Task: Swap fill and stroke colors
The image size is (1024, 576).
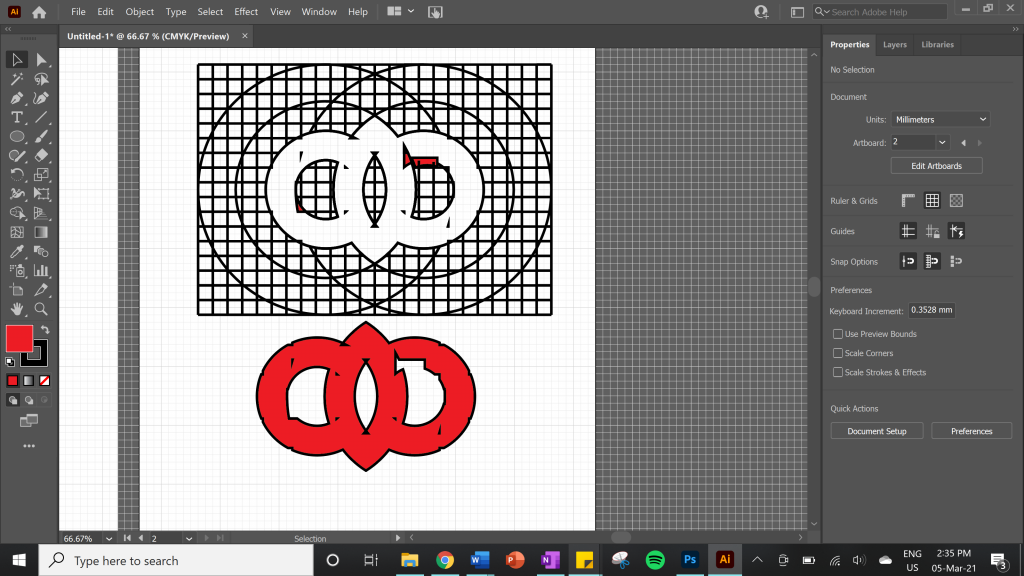Action: click(x=45, y=329)
